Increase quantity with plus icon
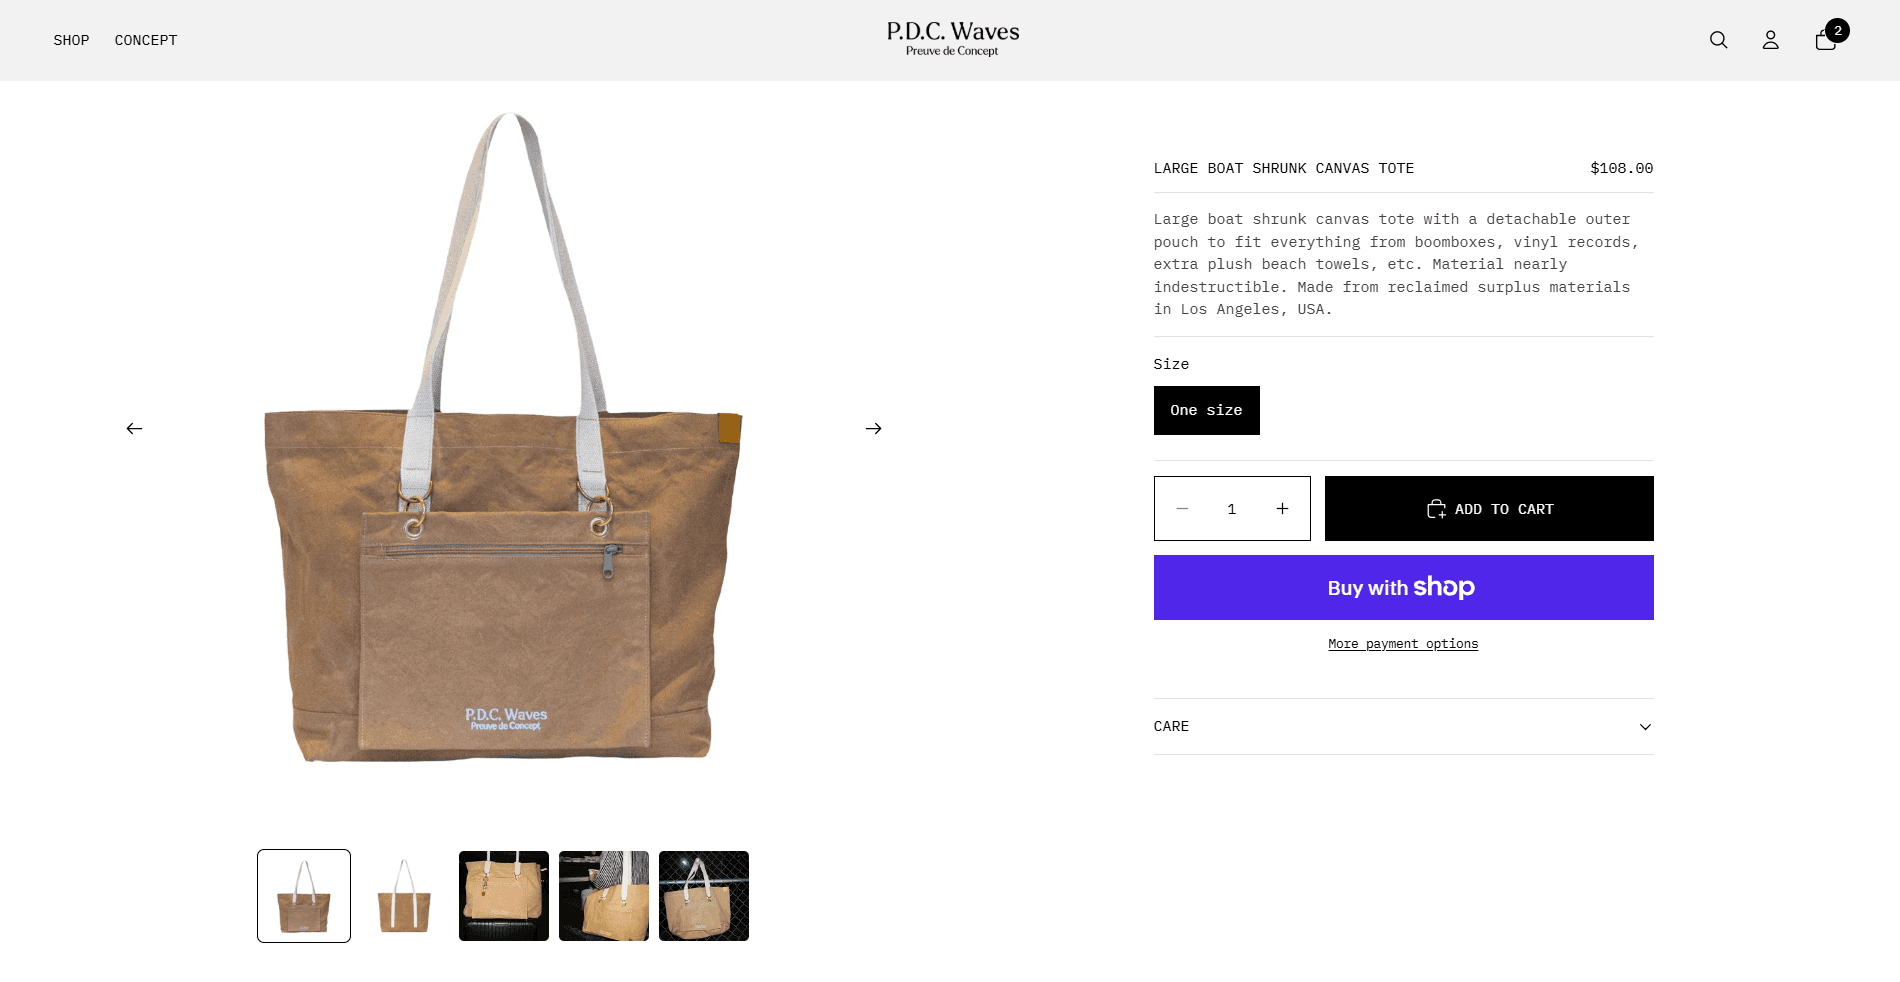 click(1282, 509)
